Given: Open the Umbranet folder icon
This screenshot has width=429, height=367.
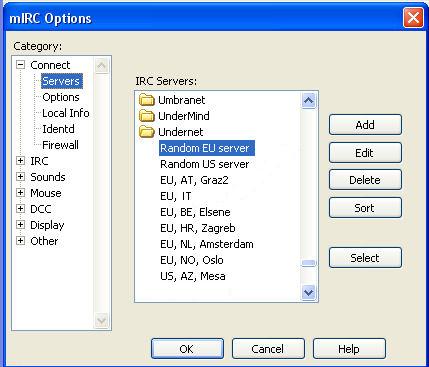Looking at the screenshot, I should [x=147, y=100].
